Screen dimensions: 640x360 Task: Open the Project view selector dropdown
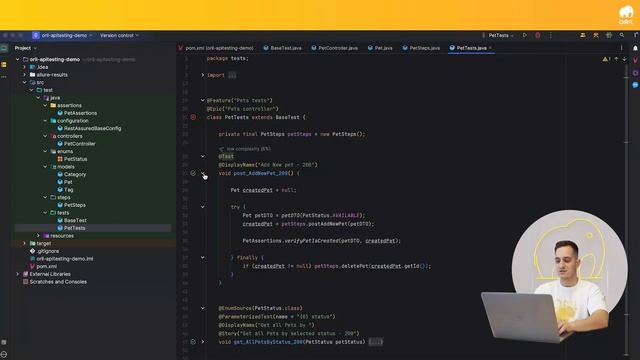coord(26,48)
